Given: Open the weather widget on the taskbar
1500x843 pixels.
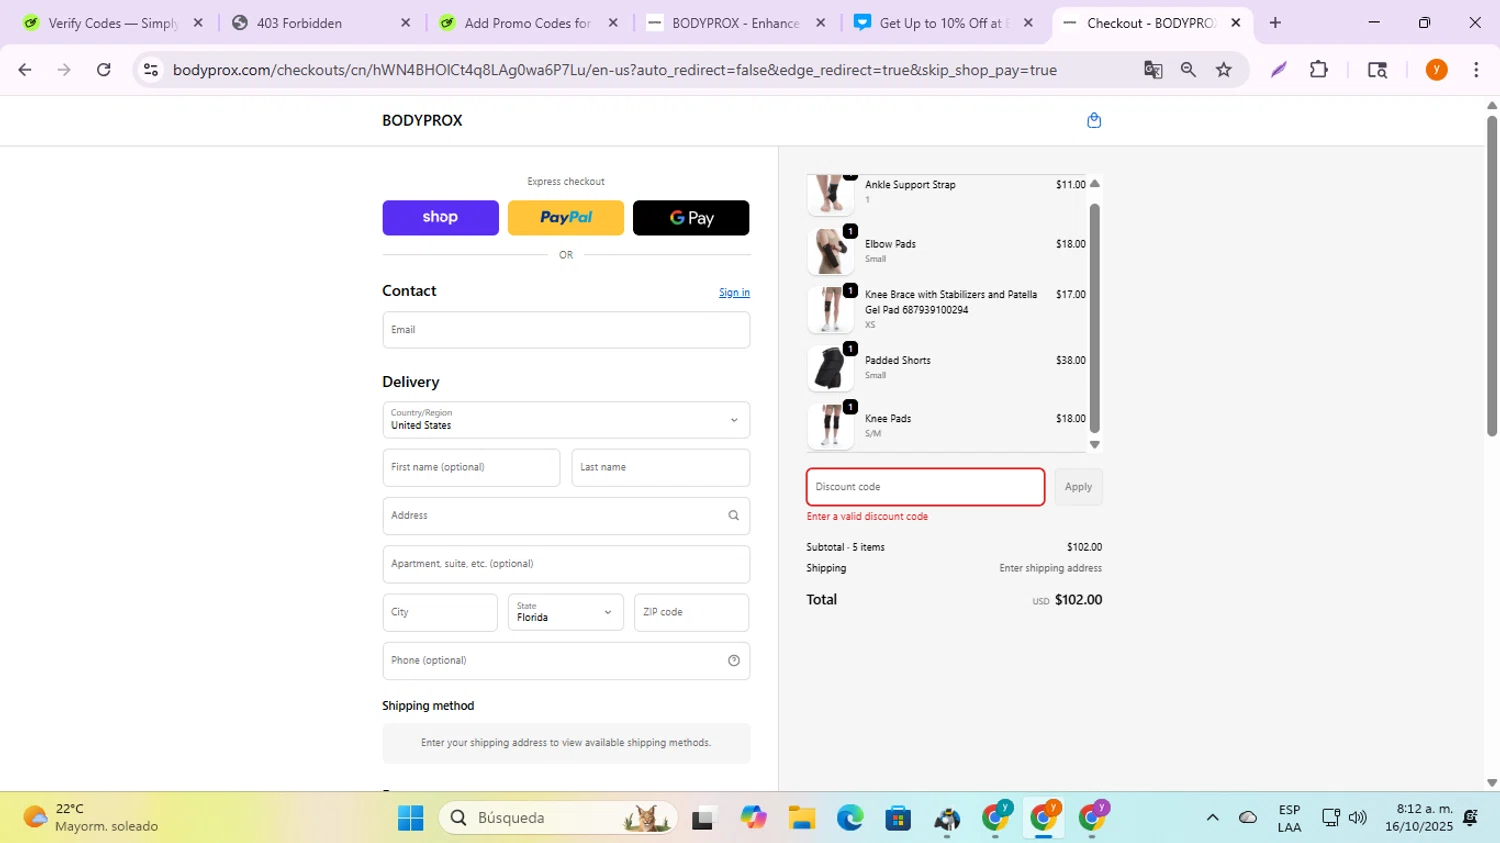Looking at the screenshot, I should [90, 818].
